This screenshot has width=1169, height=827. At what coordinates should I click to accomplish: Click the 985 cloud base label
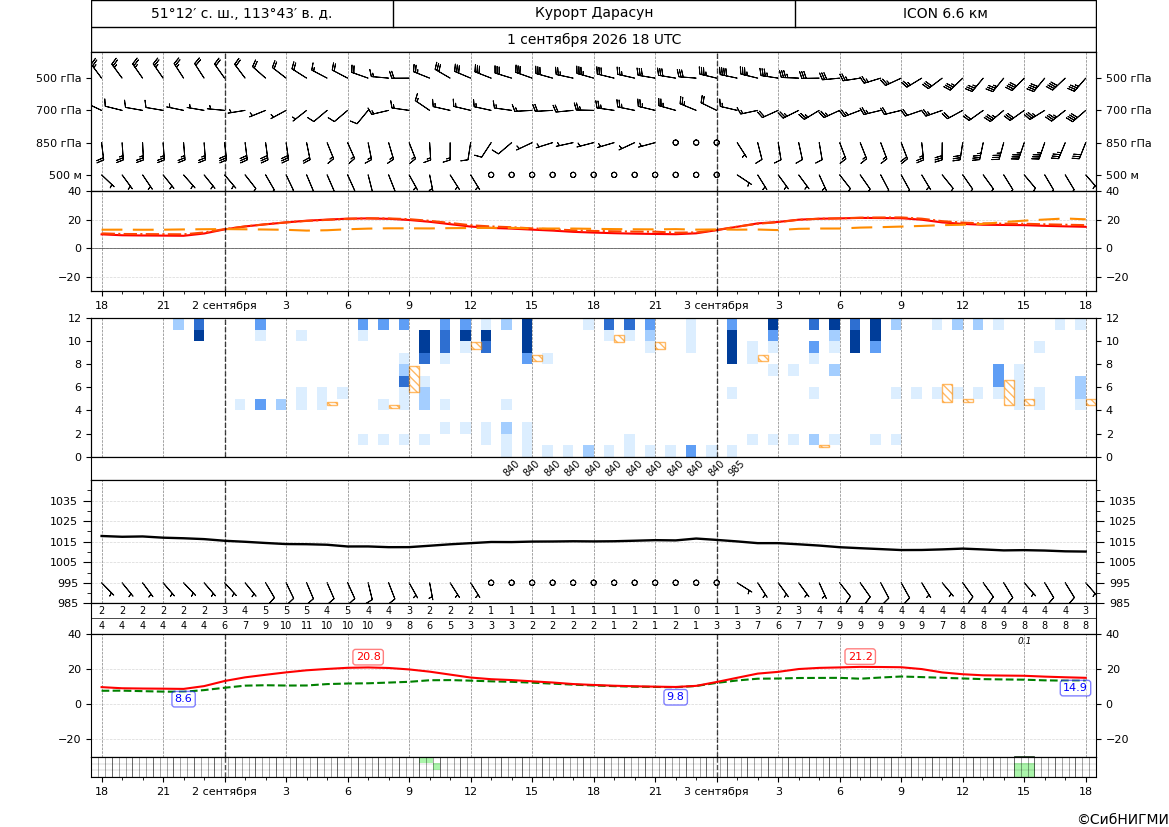pyautogui.click(x=735, y=468)
